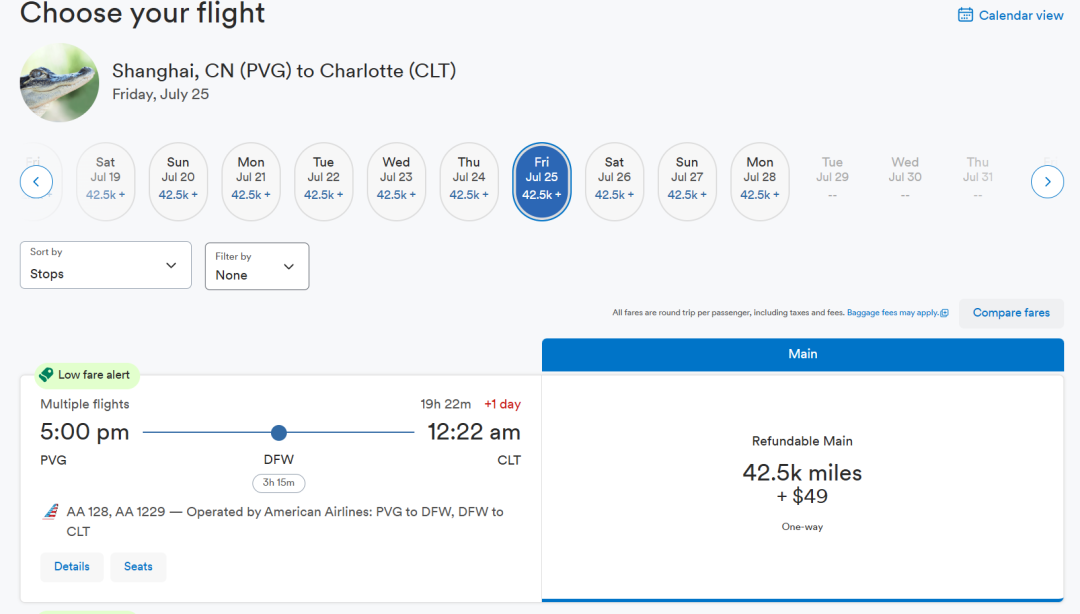The width and height of the screenshot is (1080, 614).
Task: Click the American Airlines logo icon
Action: pos(50,512)
